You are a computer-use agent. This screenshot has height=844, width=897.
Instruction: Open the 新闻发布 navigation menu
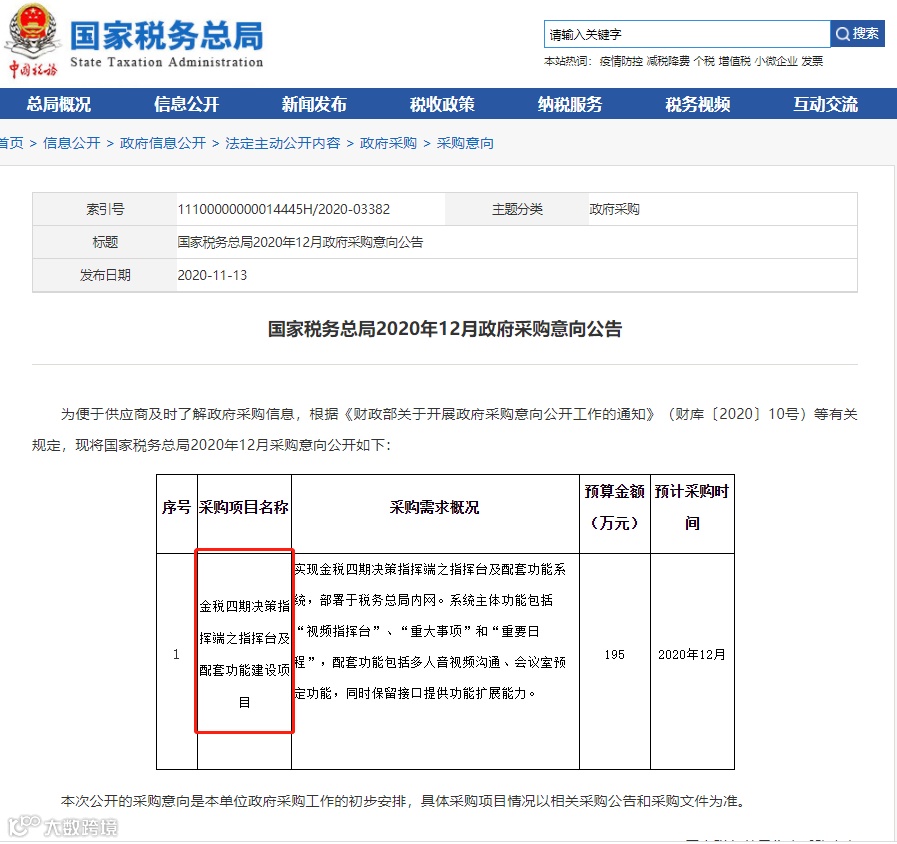[x=314, y=104]
